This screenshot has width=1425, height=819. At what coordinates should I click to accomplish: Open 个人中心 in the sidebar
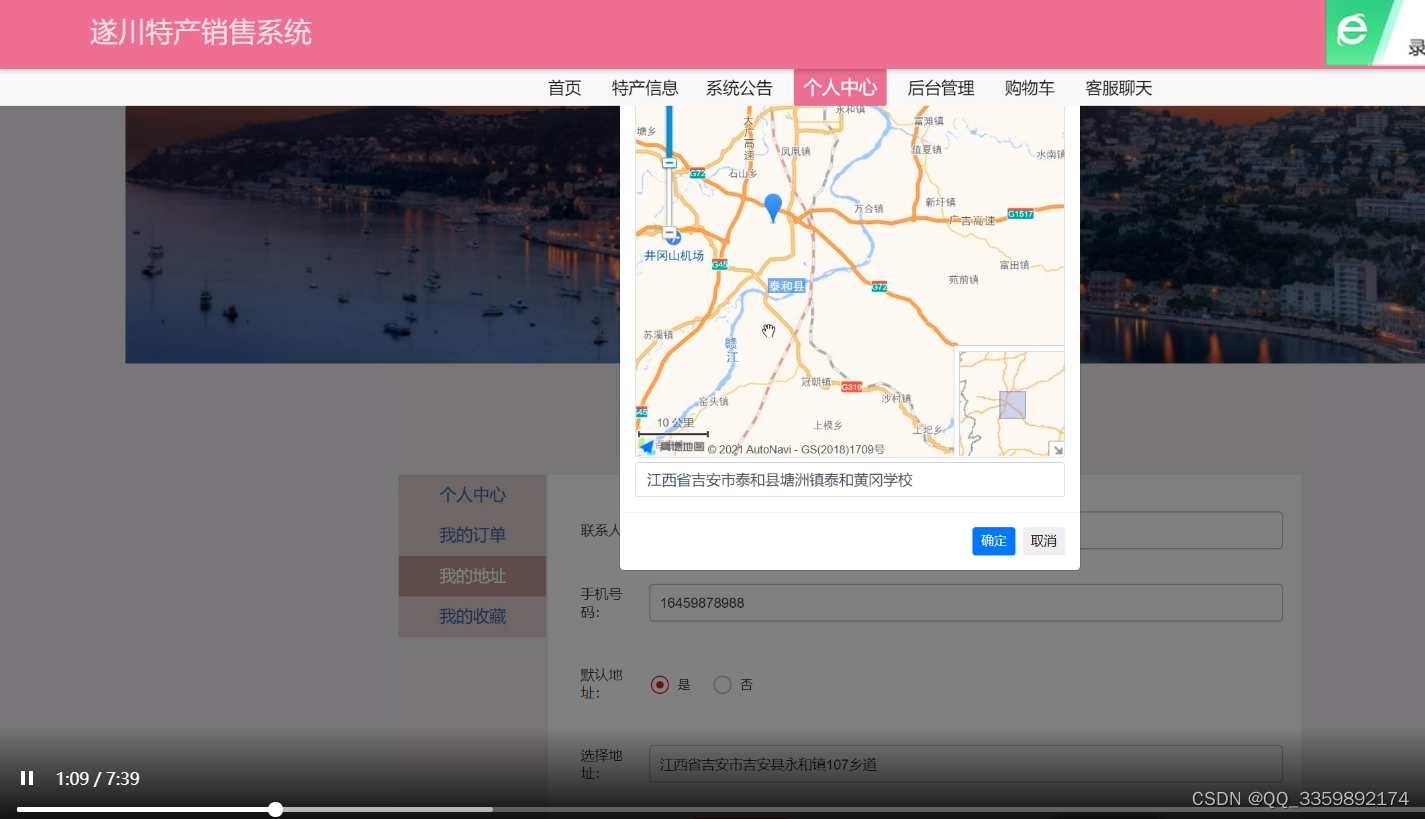(473, 495)
